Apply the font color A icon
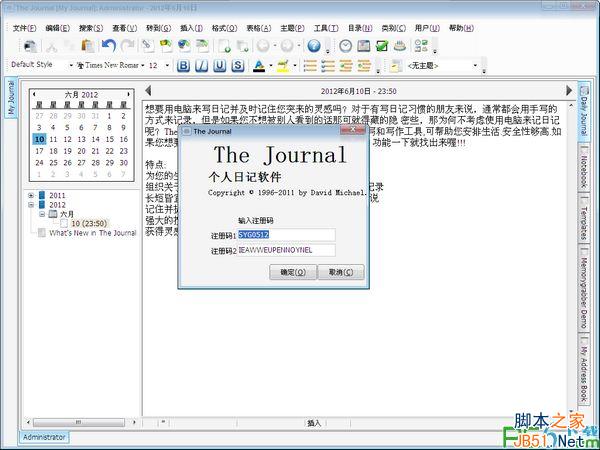This screenshot has width=600, height=450. [259, 66]
